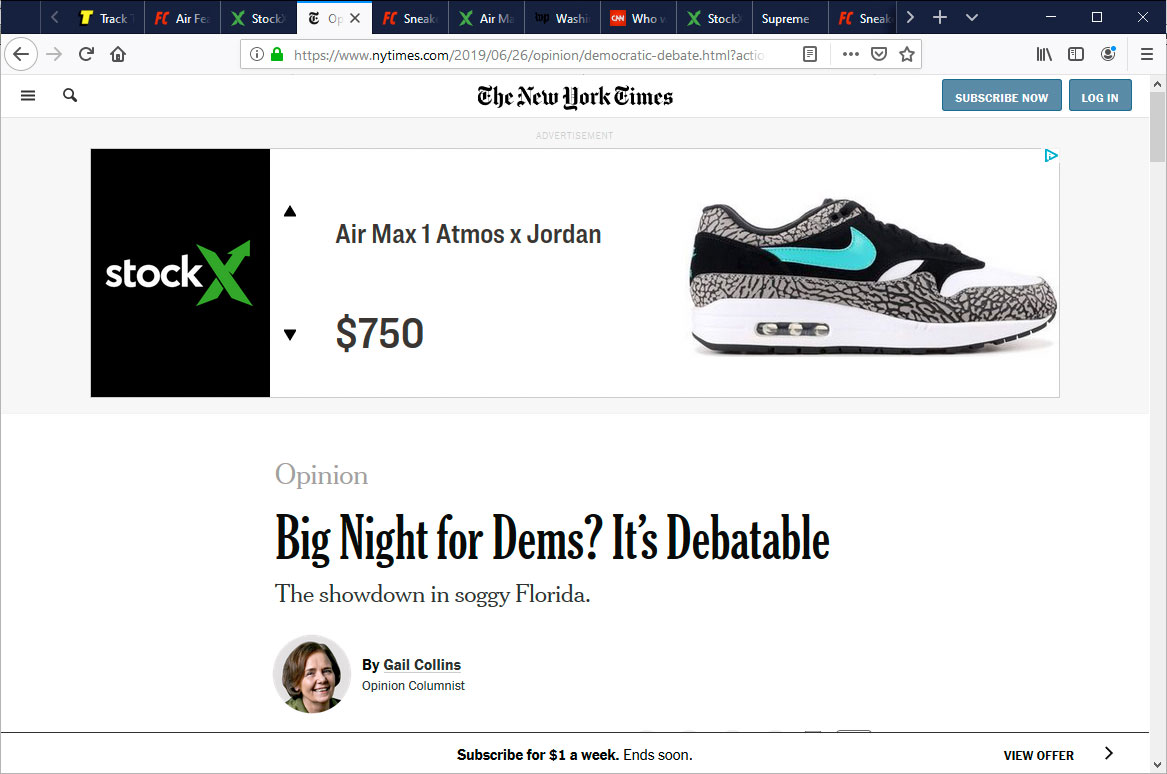The image size is (1167, 774).
Task: Reload the current page
Action: pos(85,54)
